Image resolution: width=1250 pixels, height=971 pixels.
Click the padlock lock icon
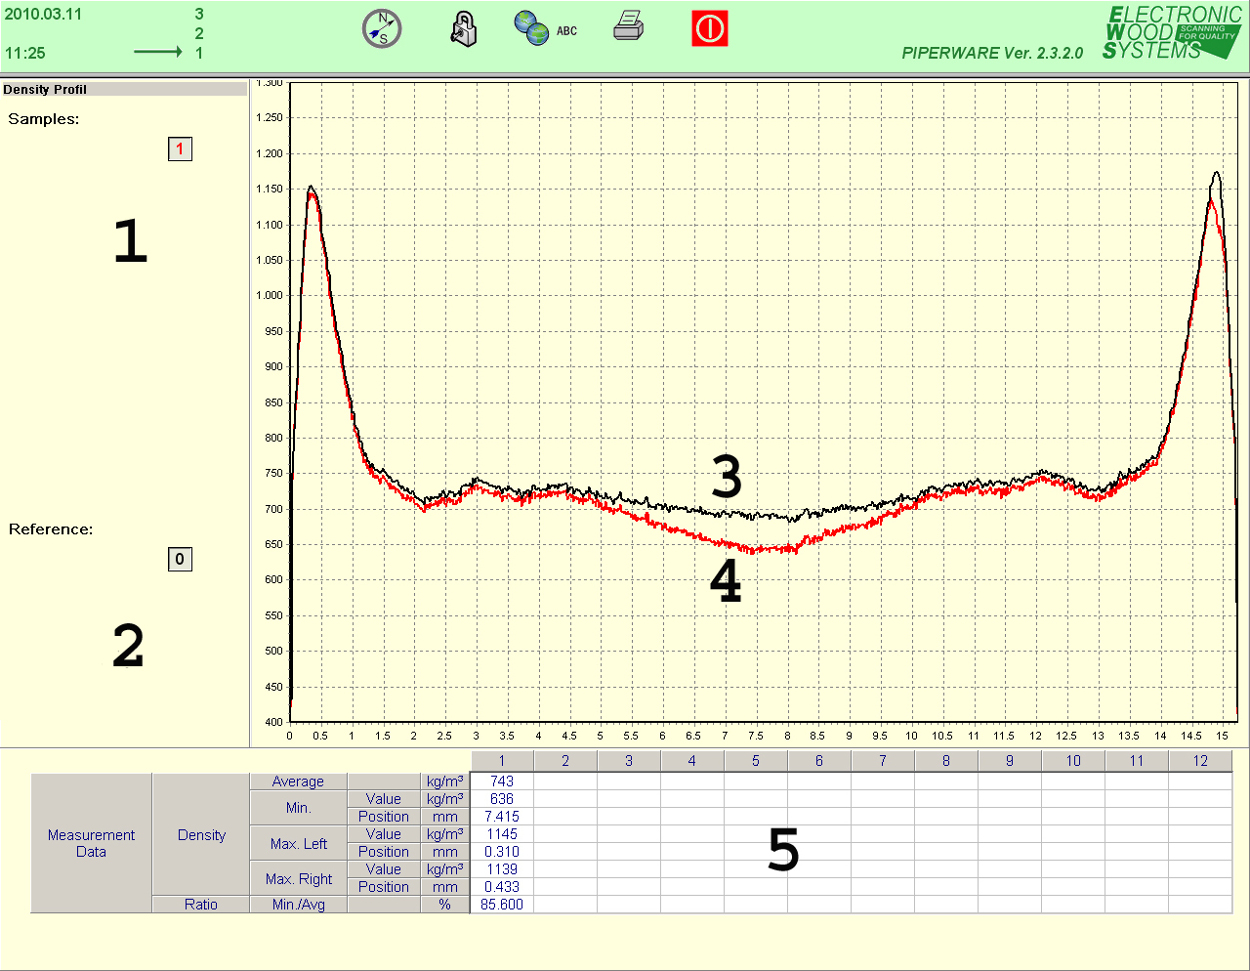pos(463,29)
